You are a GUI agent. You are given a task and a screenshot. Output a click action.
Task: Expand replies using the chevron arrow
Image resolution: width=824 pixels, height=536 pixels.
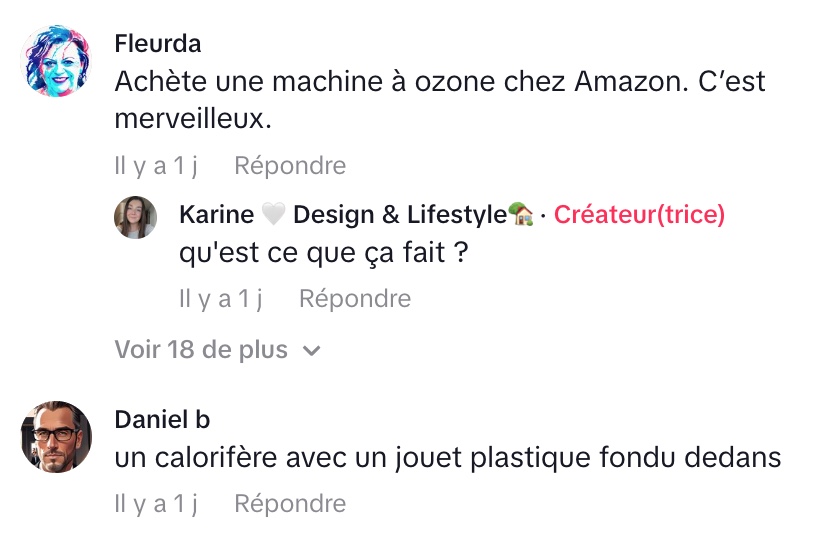(312, 351)
